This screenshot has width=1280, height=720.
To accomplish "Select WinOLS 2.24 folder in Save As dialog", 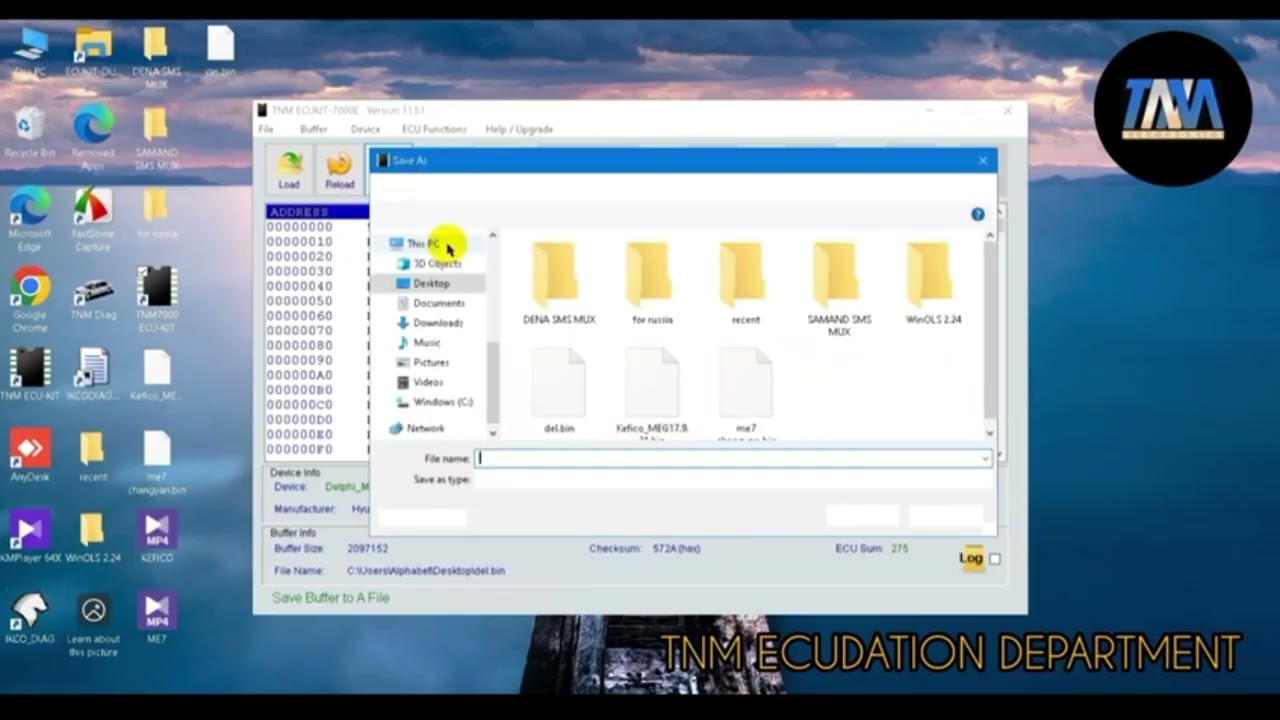I will pyautogui.click(x=933, y=283).
